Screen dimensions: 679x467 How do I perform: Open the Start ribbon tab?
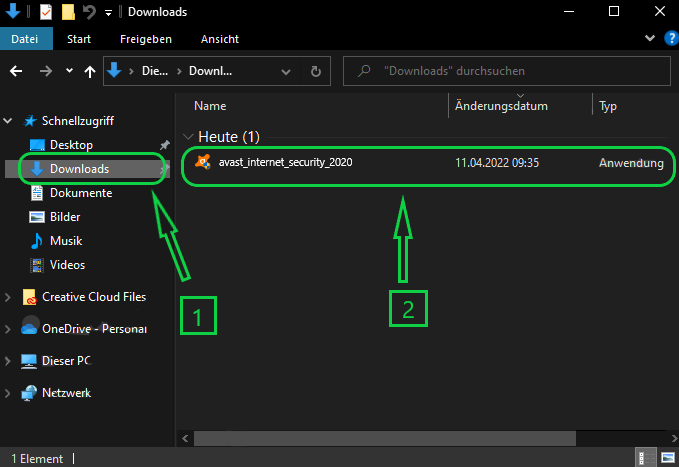(79, 39)
